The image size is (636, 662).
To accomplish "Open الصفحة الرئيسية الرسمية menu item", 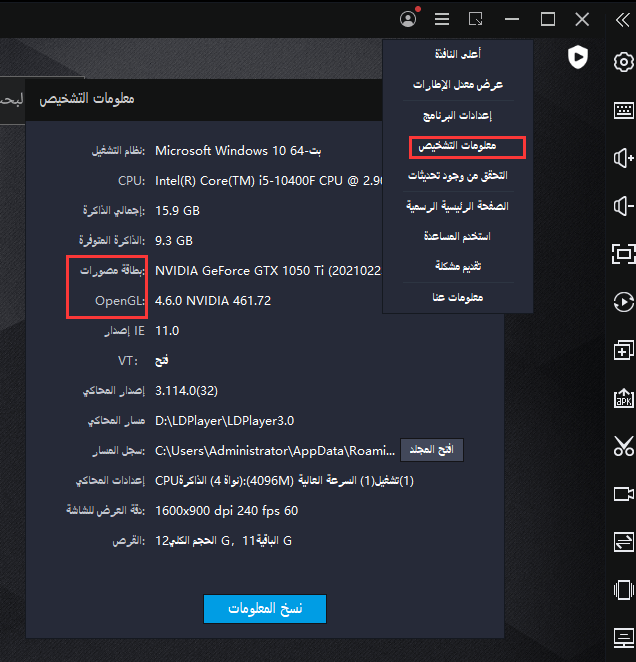I will pyautogui.click(x=458, y=206).
